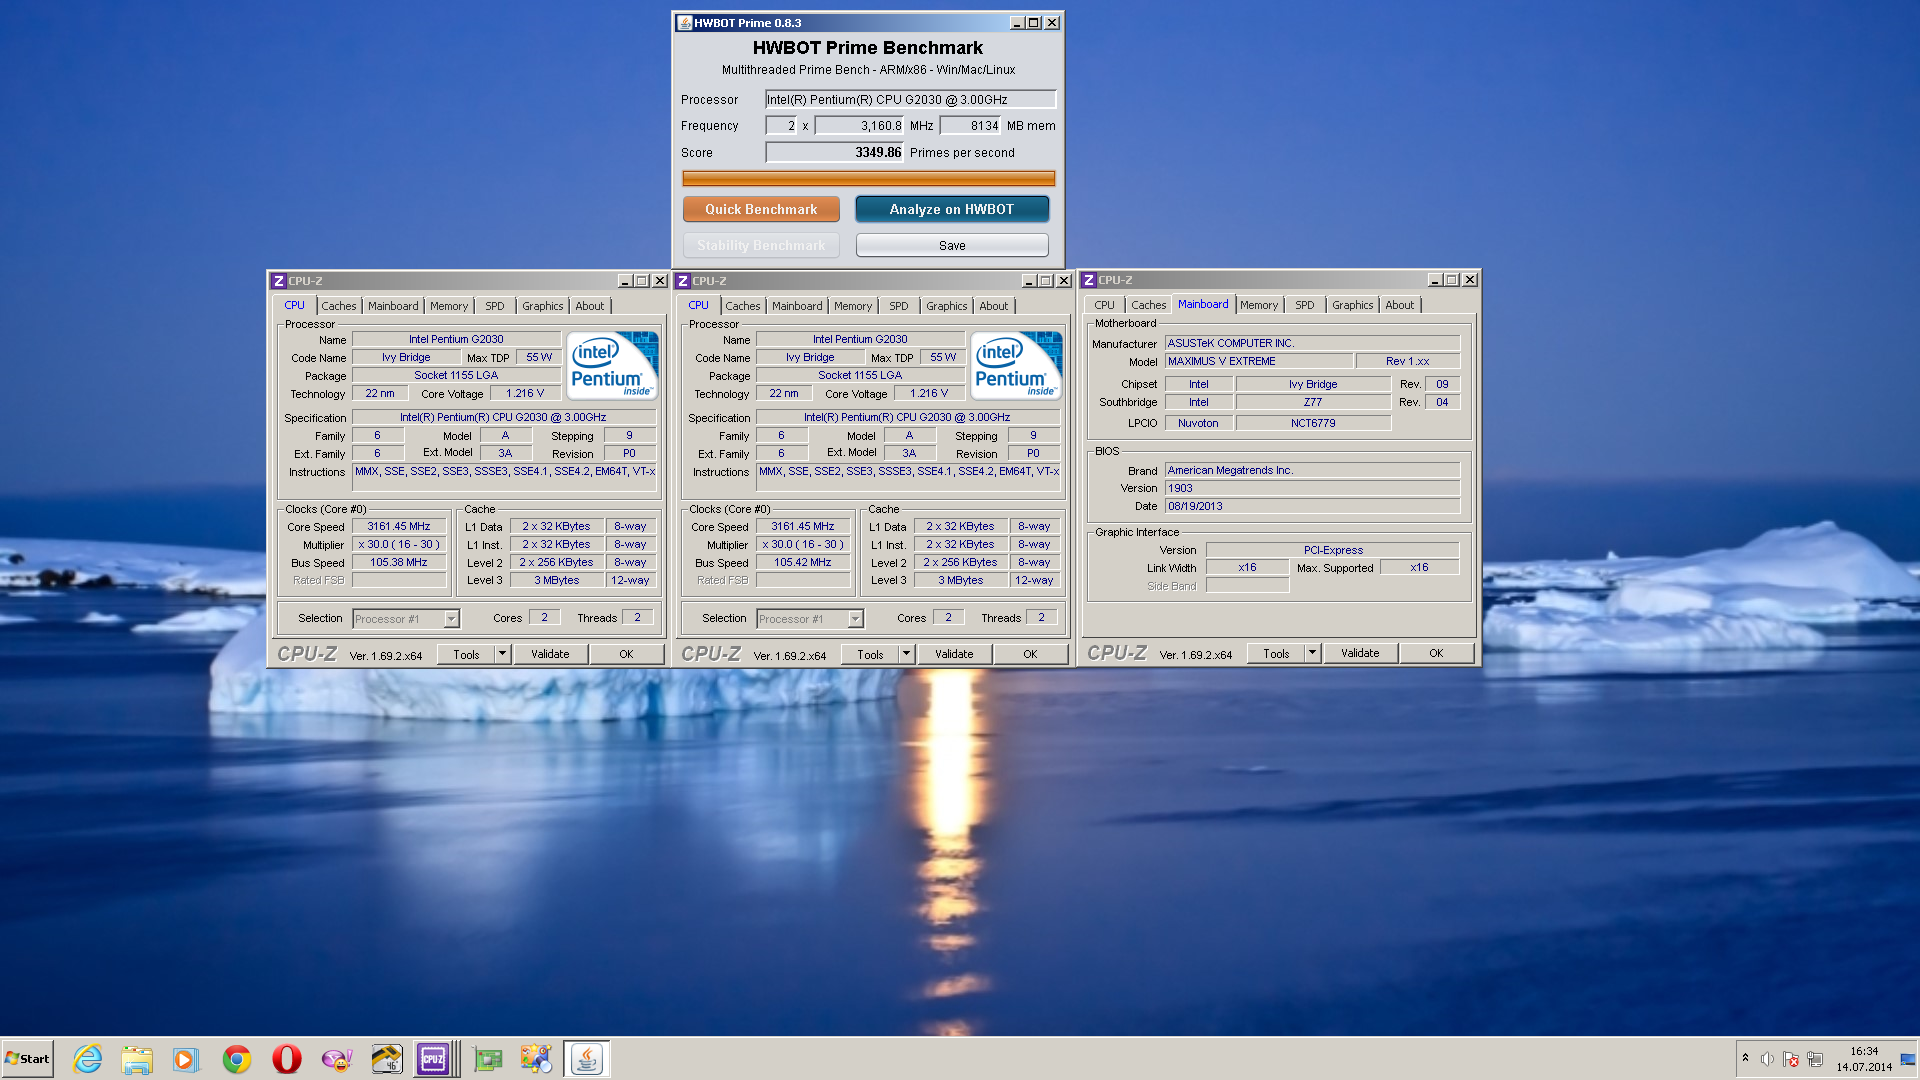The image size is (1920, 1080).
Task: Open Caches tab in Mainboard CPU-Z window
Action: [x=1149, y=305]
